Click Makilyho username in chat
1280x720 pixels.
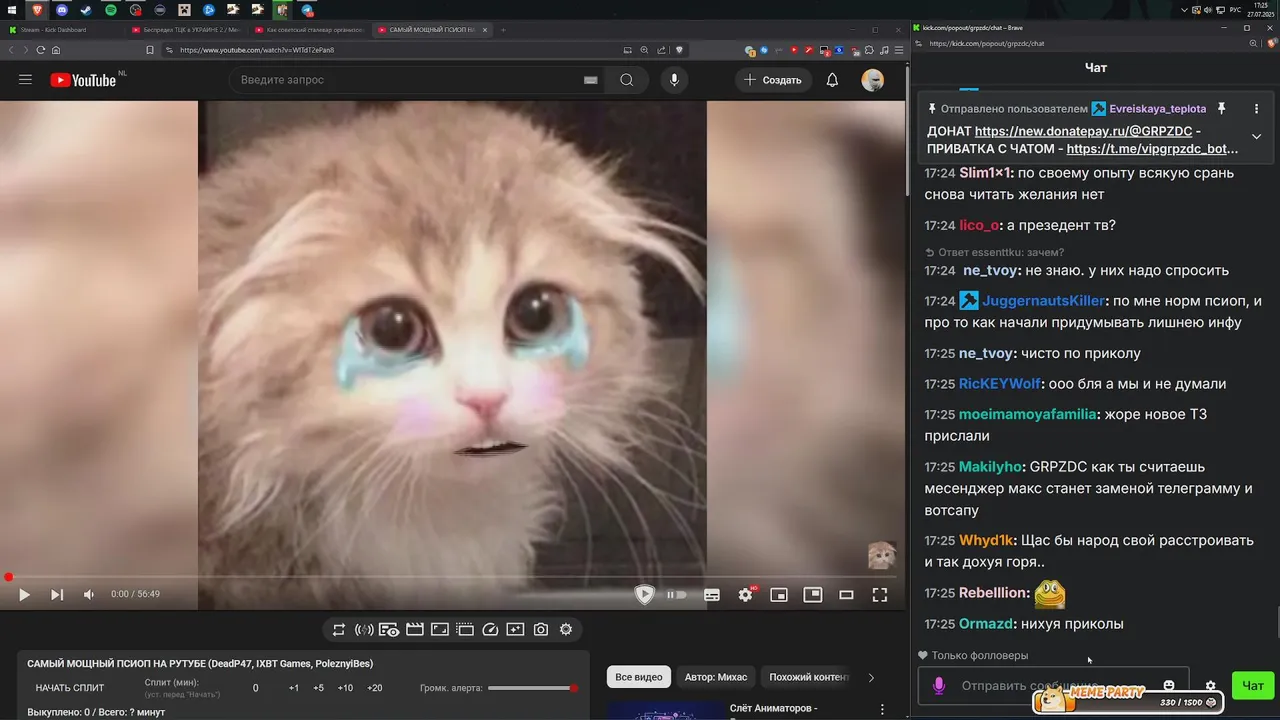pos(991,467)
